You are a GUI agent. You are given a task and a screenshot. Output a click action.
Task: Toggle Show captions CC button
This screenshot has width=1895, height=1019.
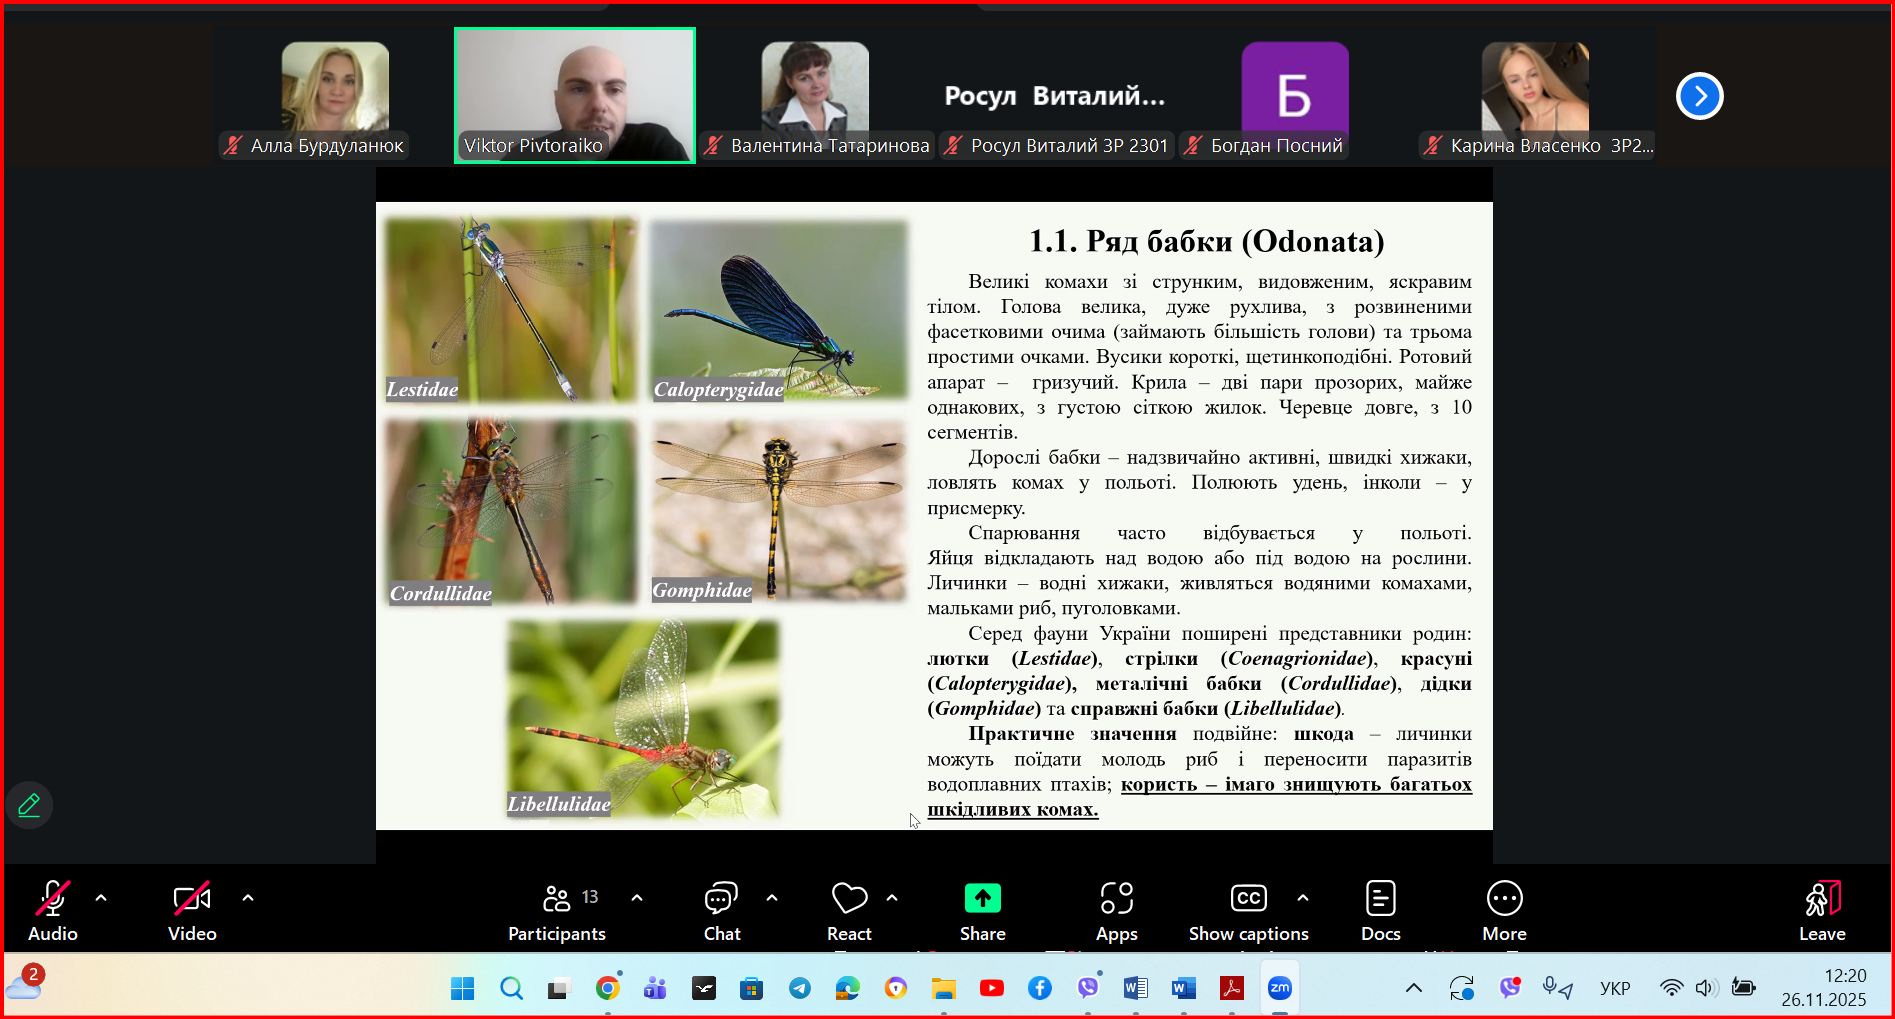click(x=1248, y=910)
